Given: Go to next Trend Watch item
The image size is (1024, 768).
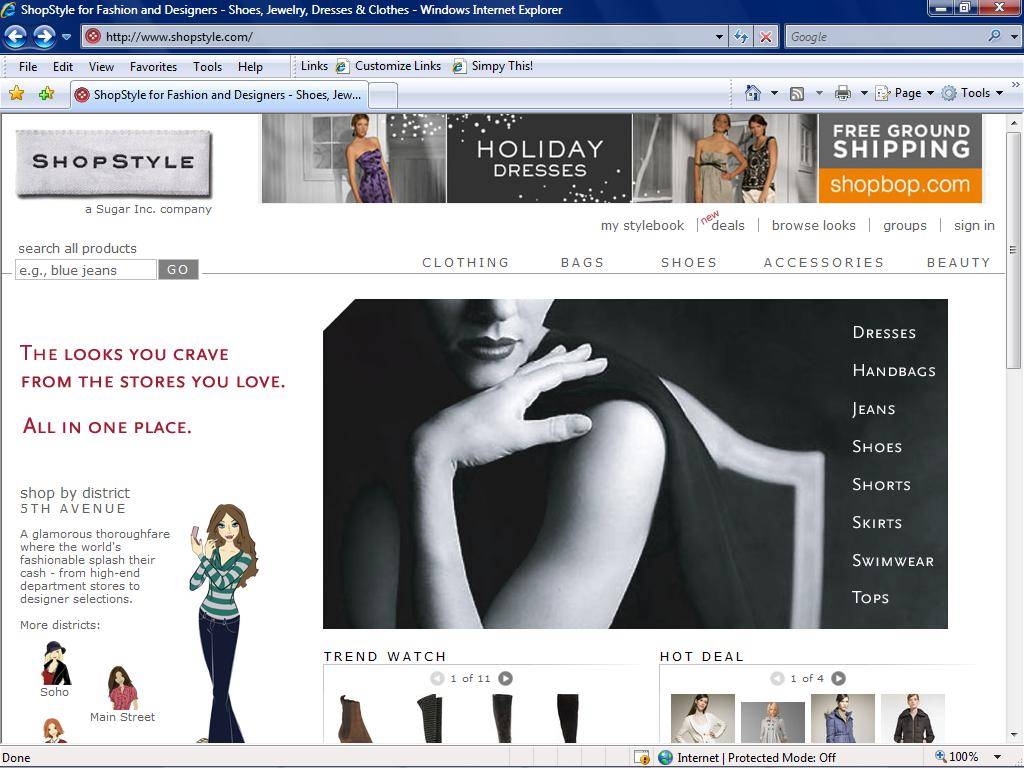Looking at the screenshot, I should (x=505, y=678).
